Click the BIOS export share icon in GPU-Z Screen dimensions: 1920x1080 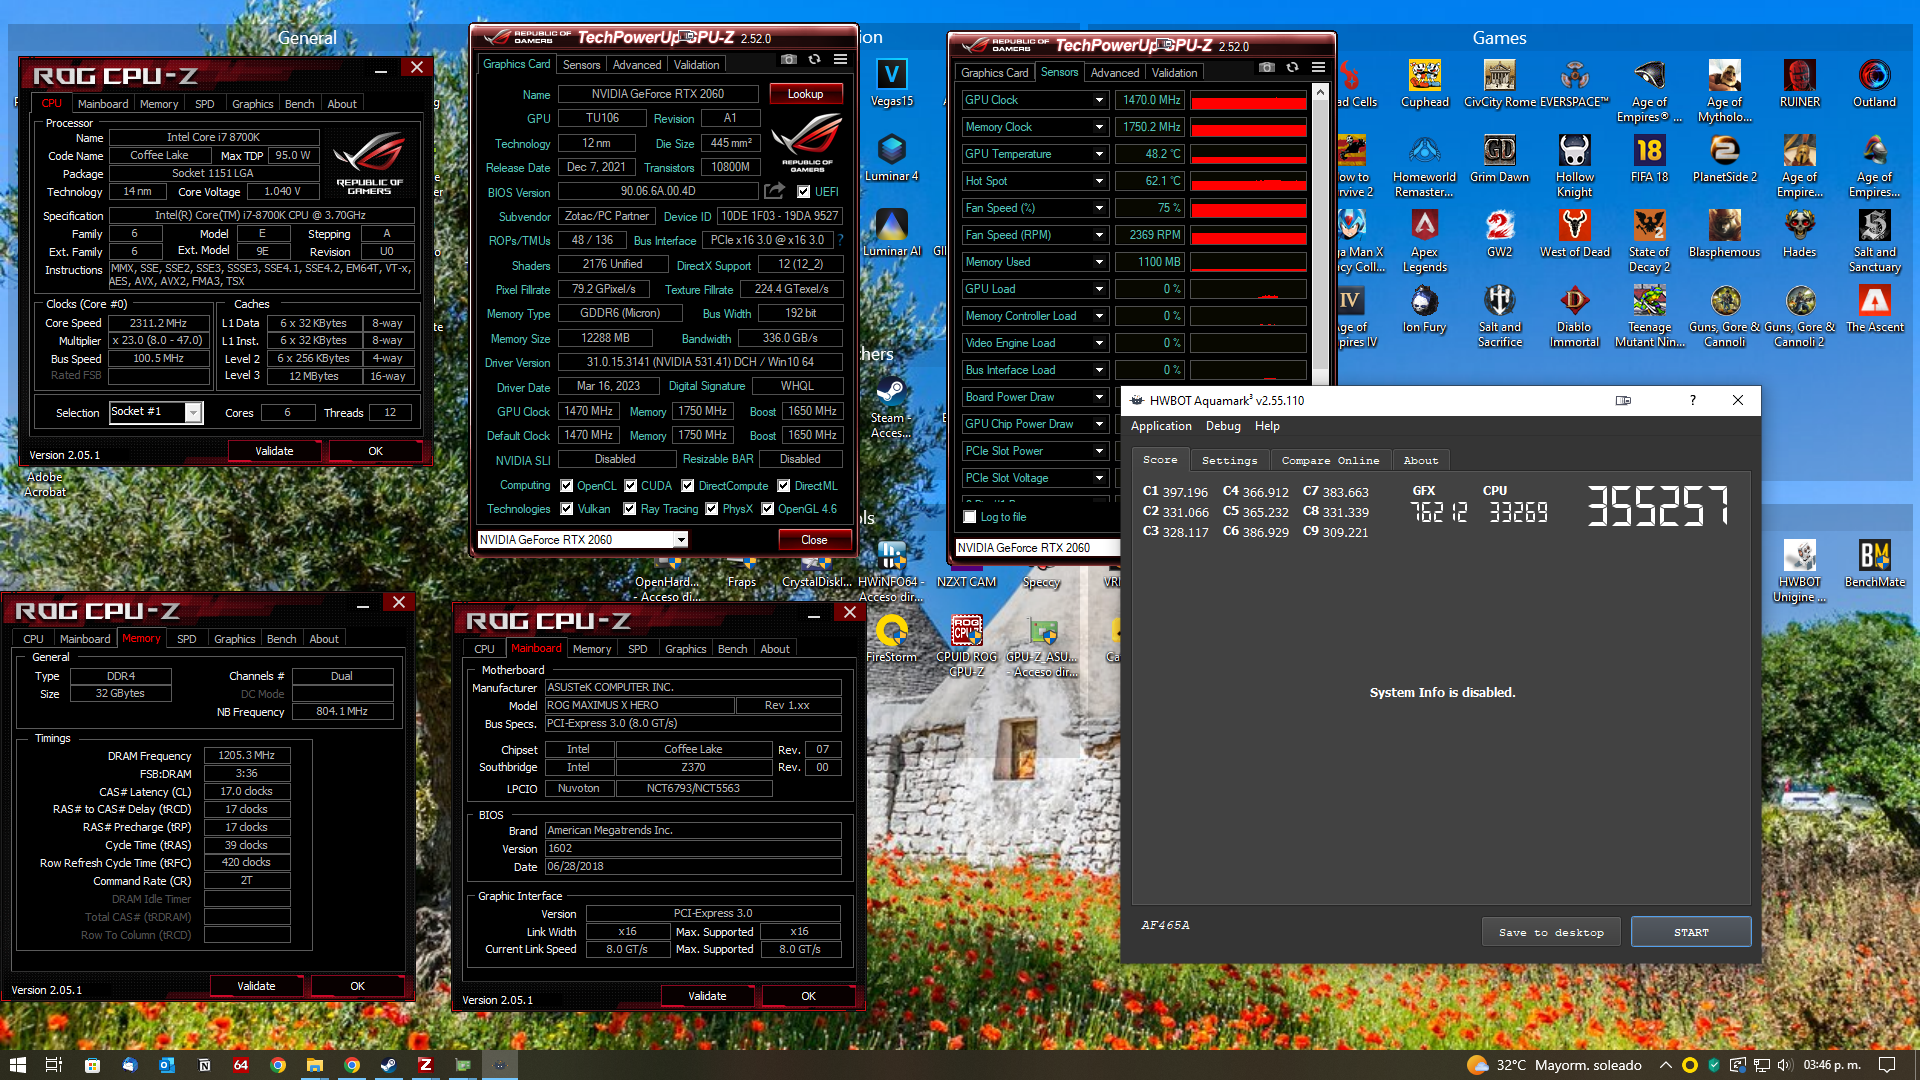[x=774, y=191]
